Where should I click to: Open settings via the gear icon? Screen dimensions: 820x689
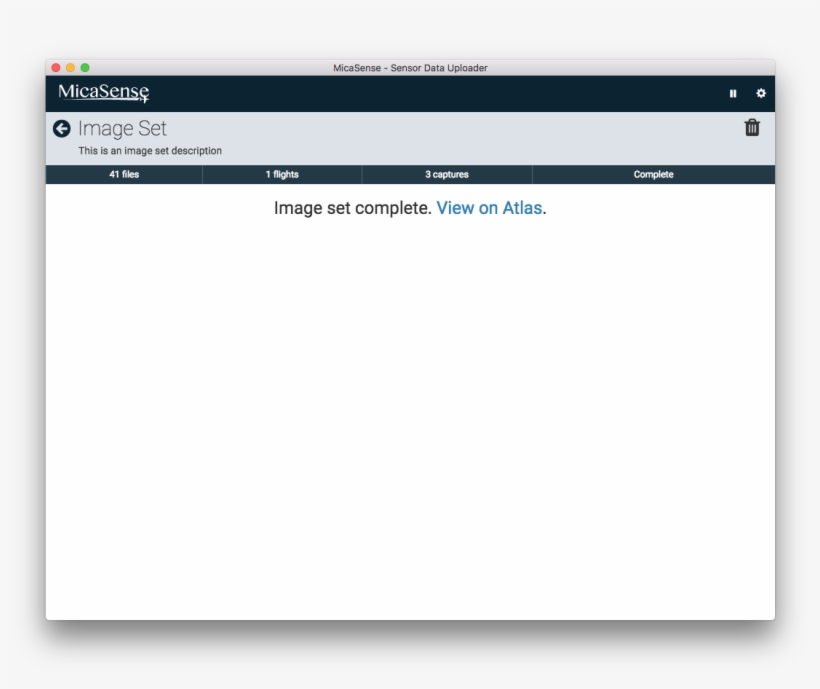coord(761,93)
